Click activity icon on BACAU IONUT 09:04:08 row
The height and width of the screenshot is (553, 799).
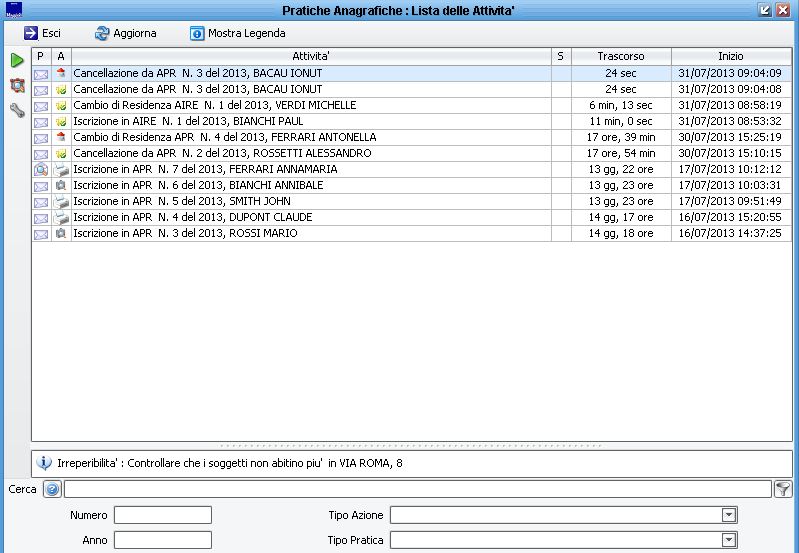pyautogui.click(x=61, y=90)
